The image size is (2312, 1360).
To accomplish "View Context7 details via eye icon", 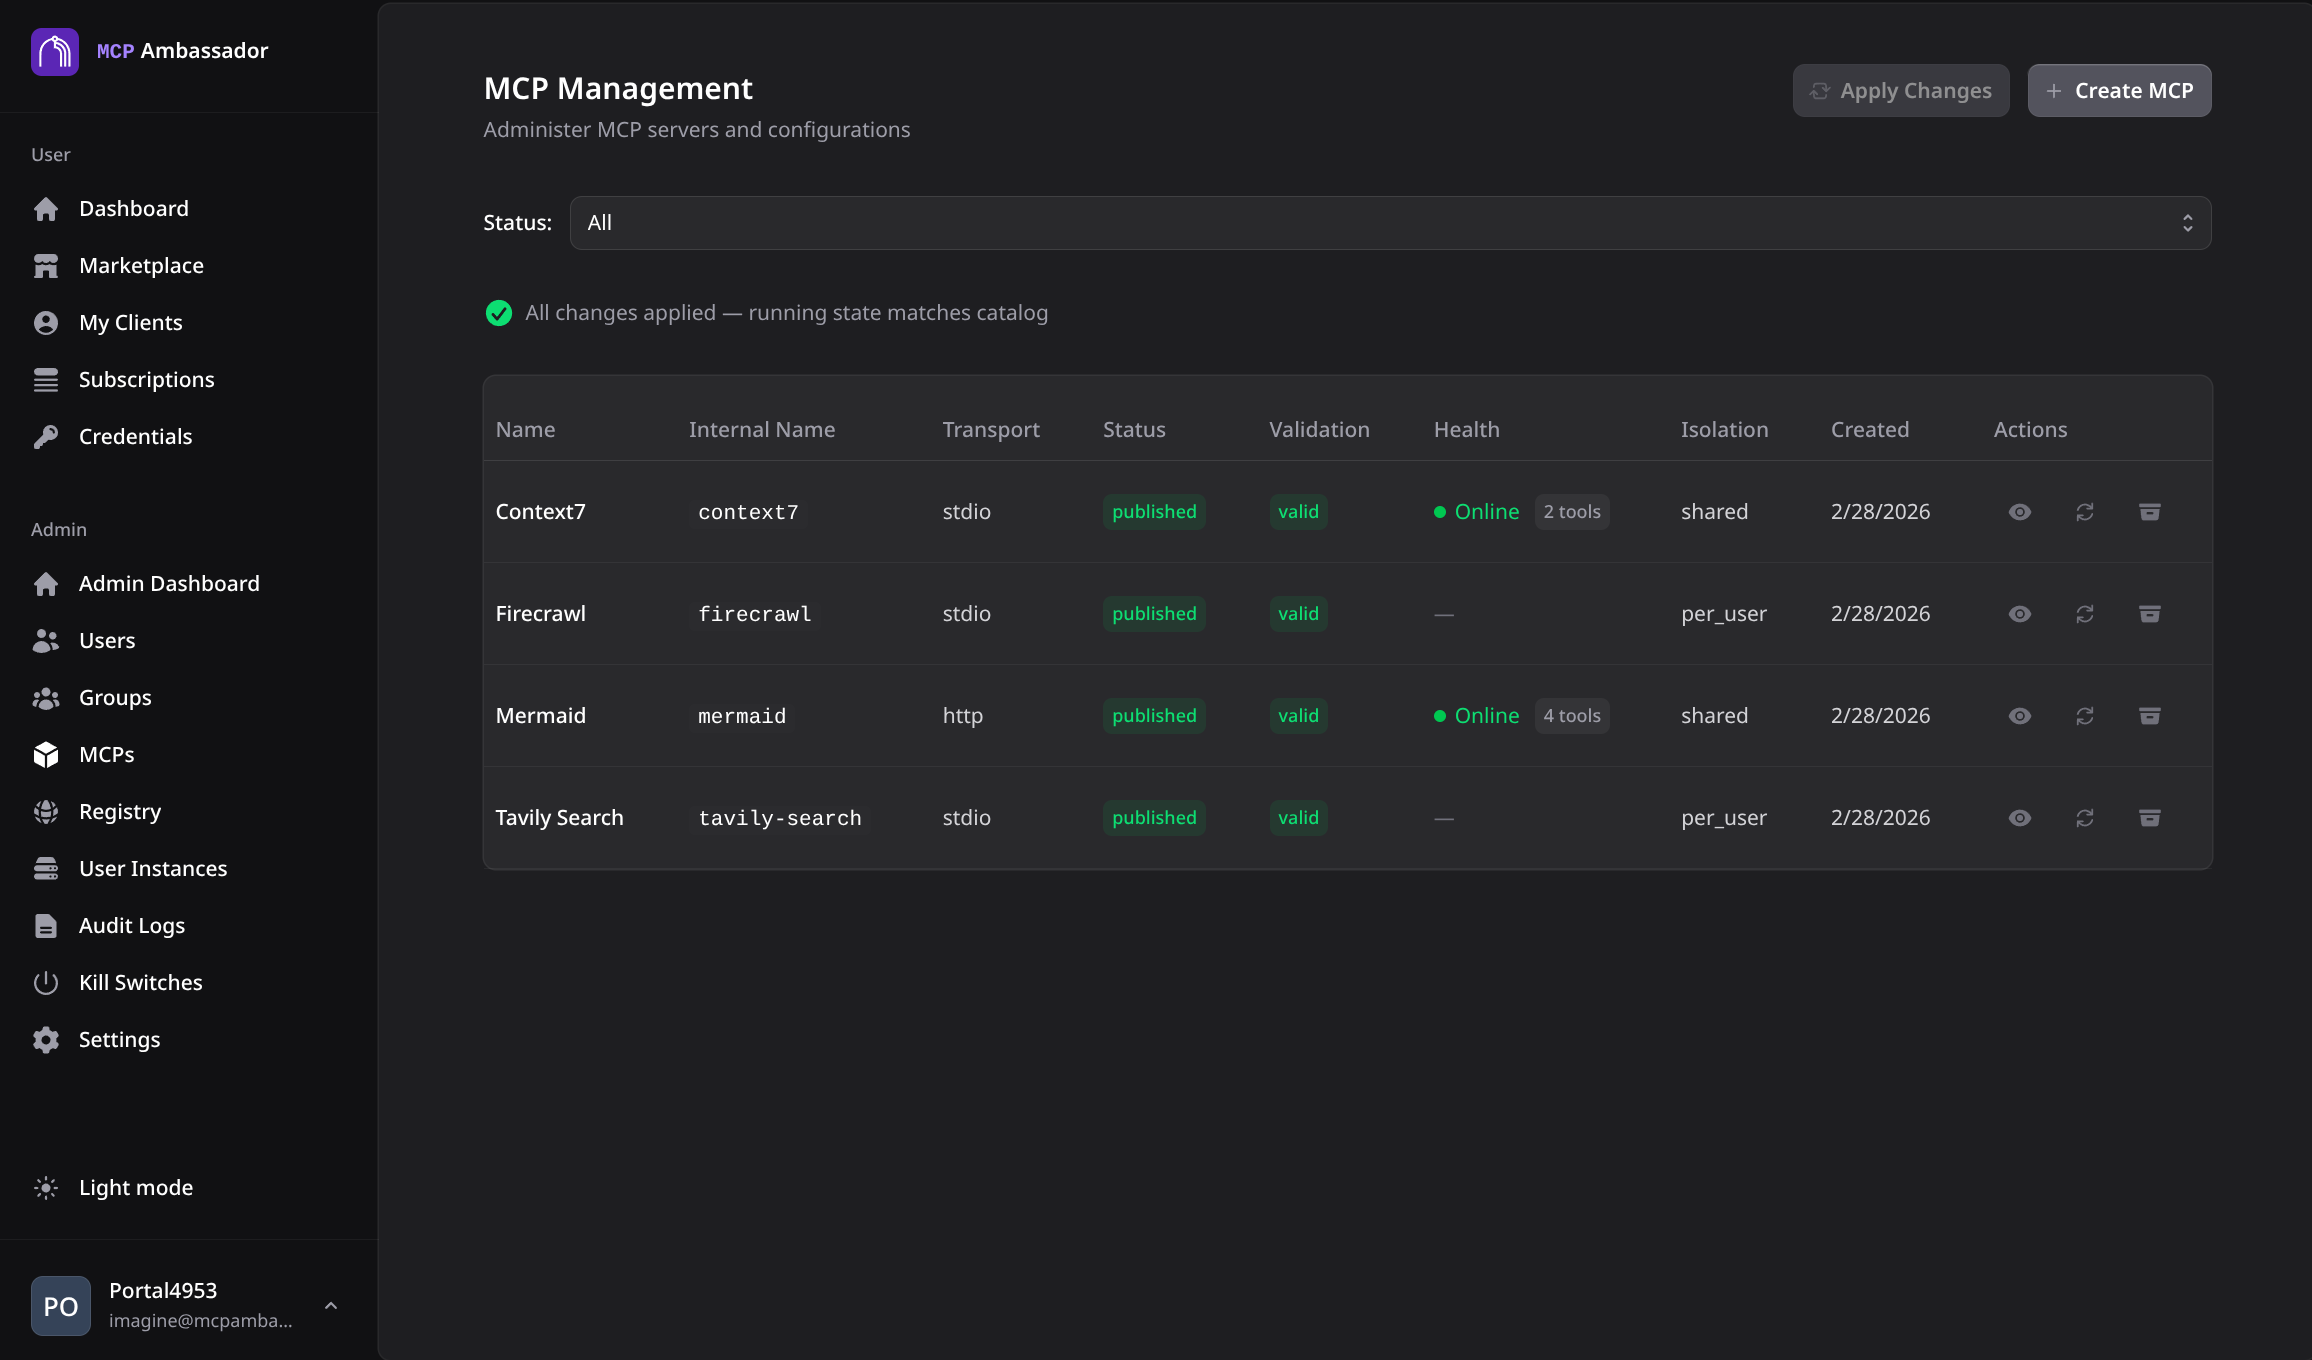I will (2020, 512).
